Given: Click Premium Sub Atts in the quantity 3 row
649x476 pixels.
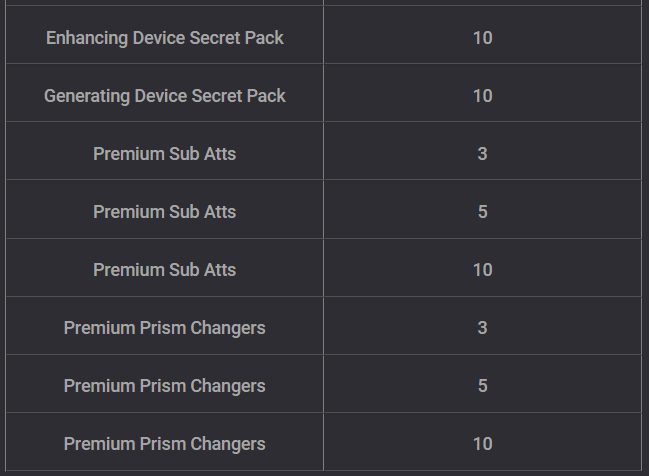Looking at the screenshot, I should (165, 154).
